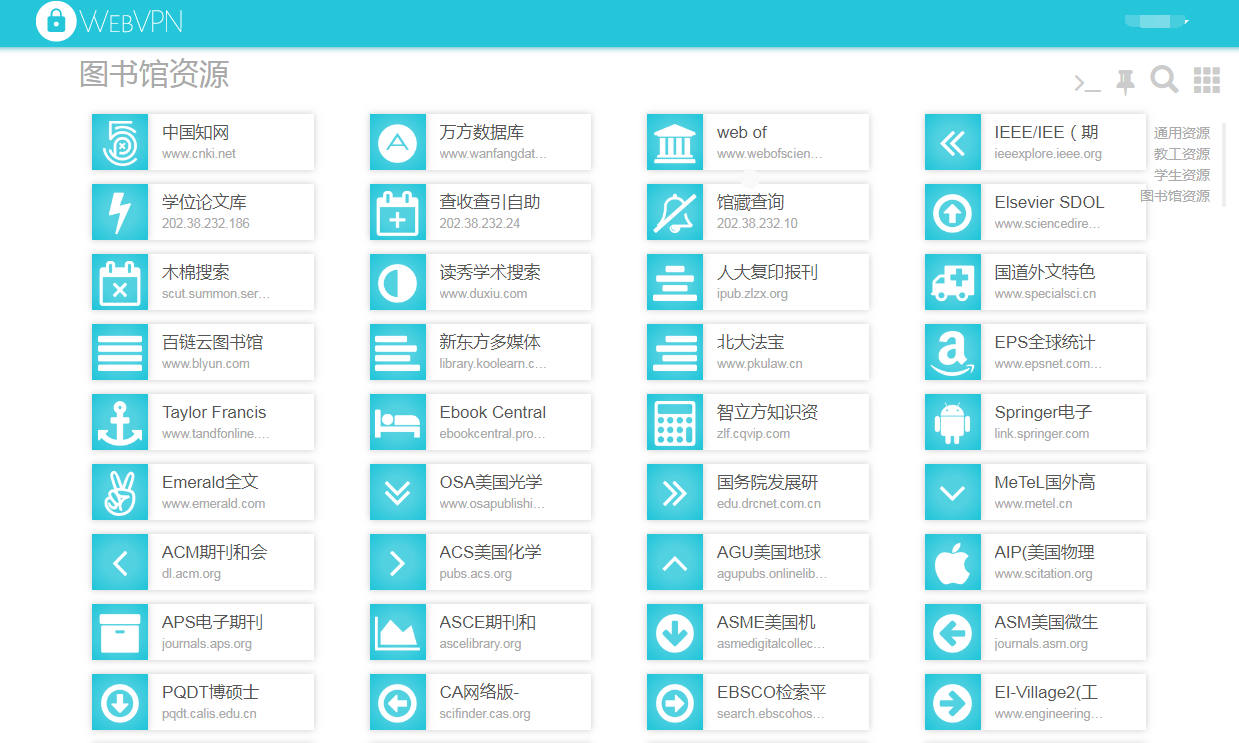Image resolution: width=1239 pixels, height=743 pixels.
Task: Click the ACM期刊和会 left chevron icon
Action: coord(120,562)
